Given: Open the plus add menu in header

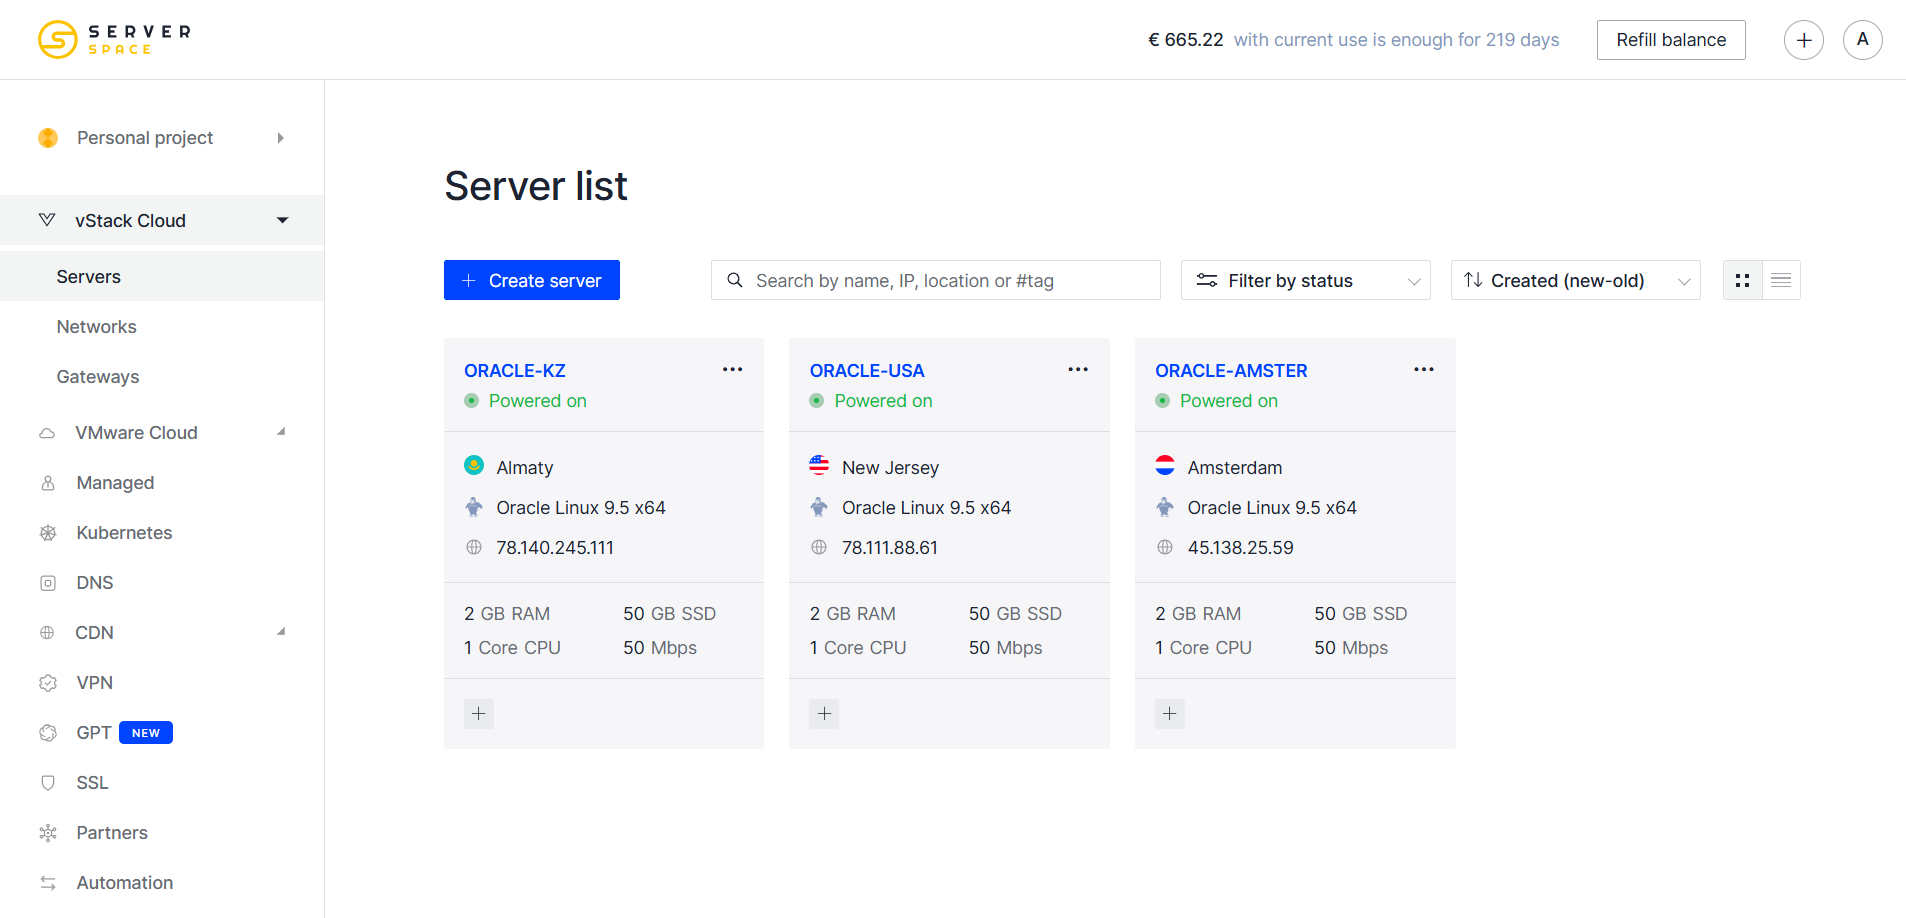Looking at the screenshot, I should coord(1804,40).
